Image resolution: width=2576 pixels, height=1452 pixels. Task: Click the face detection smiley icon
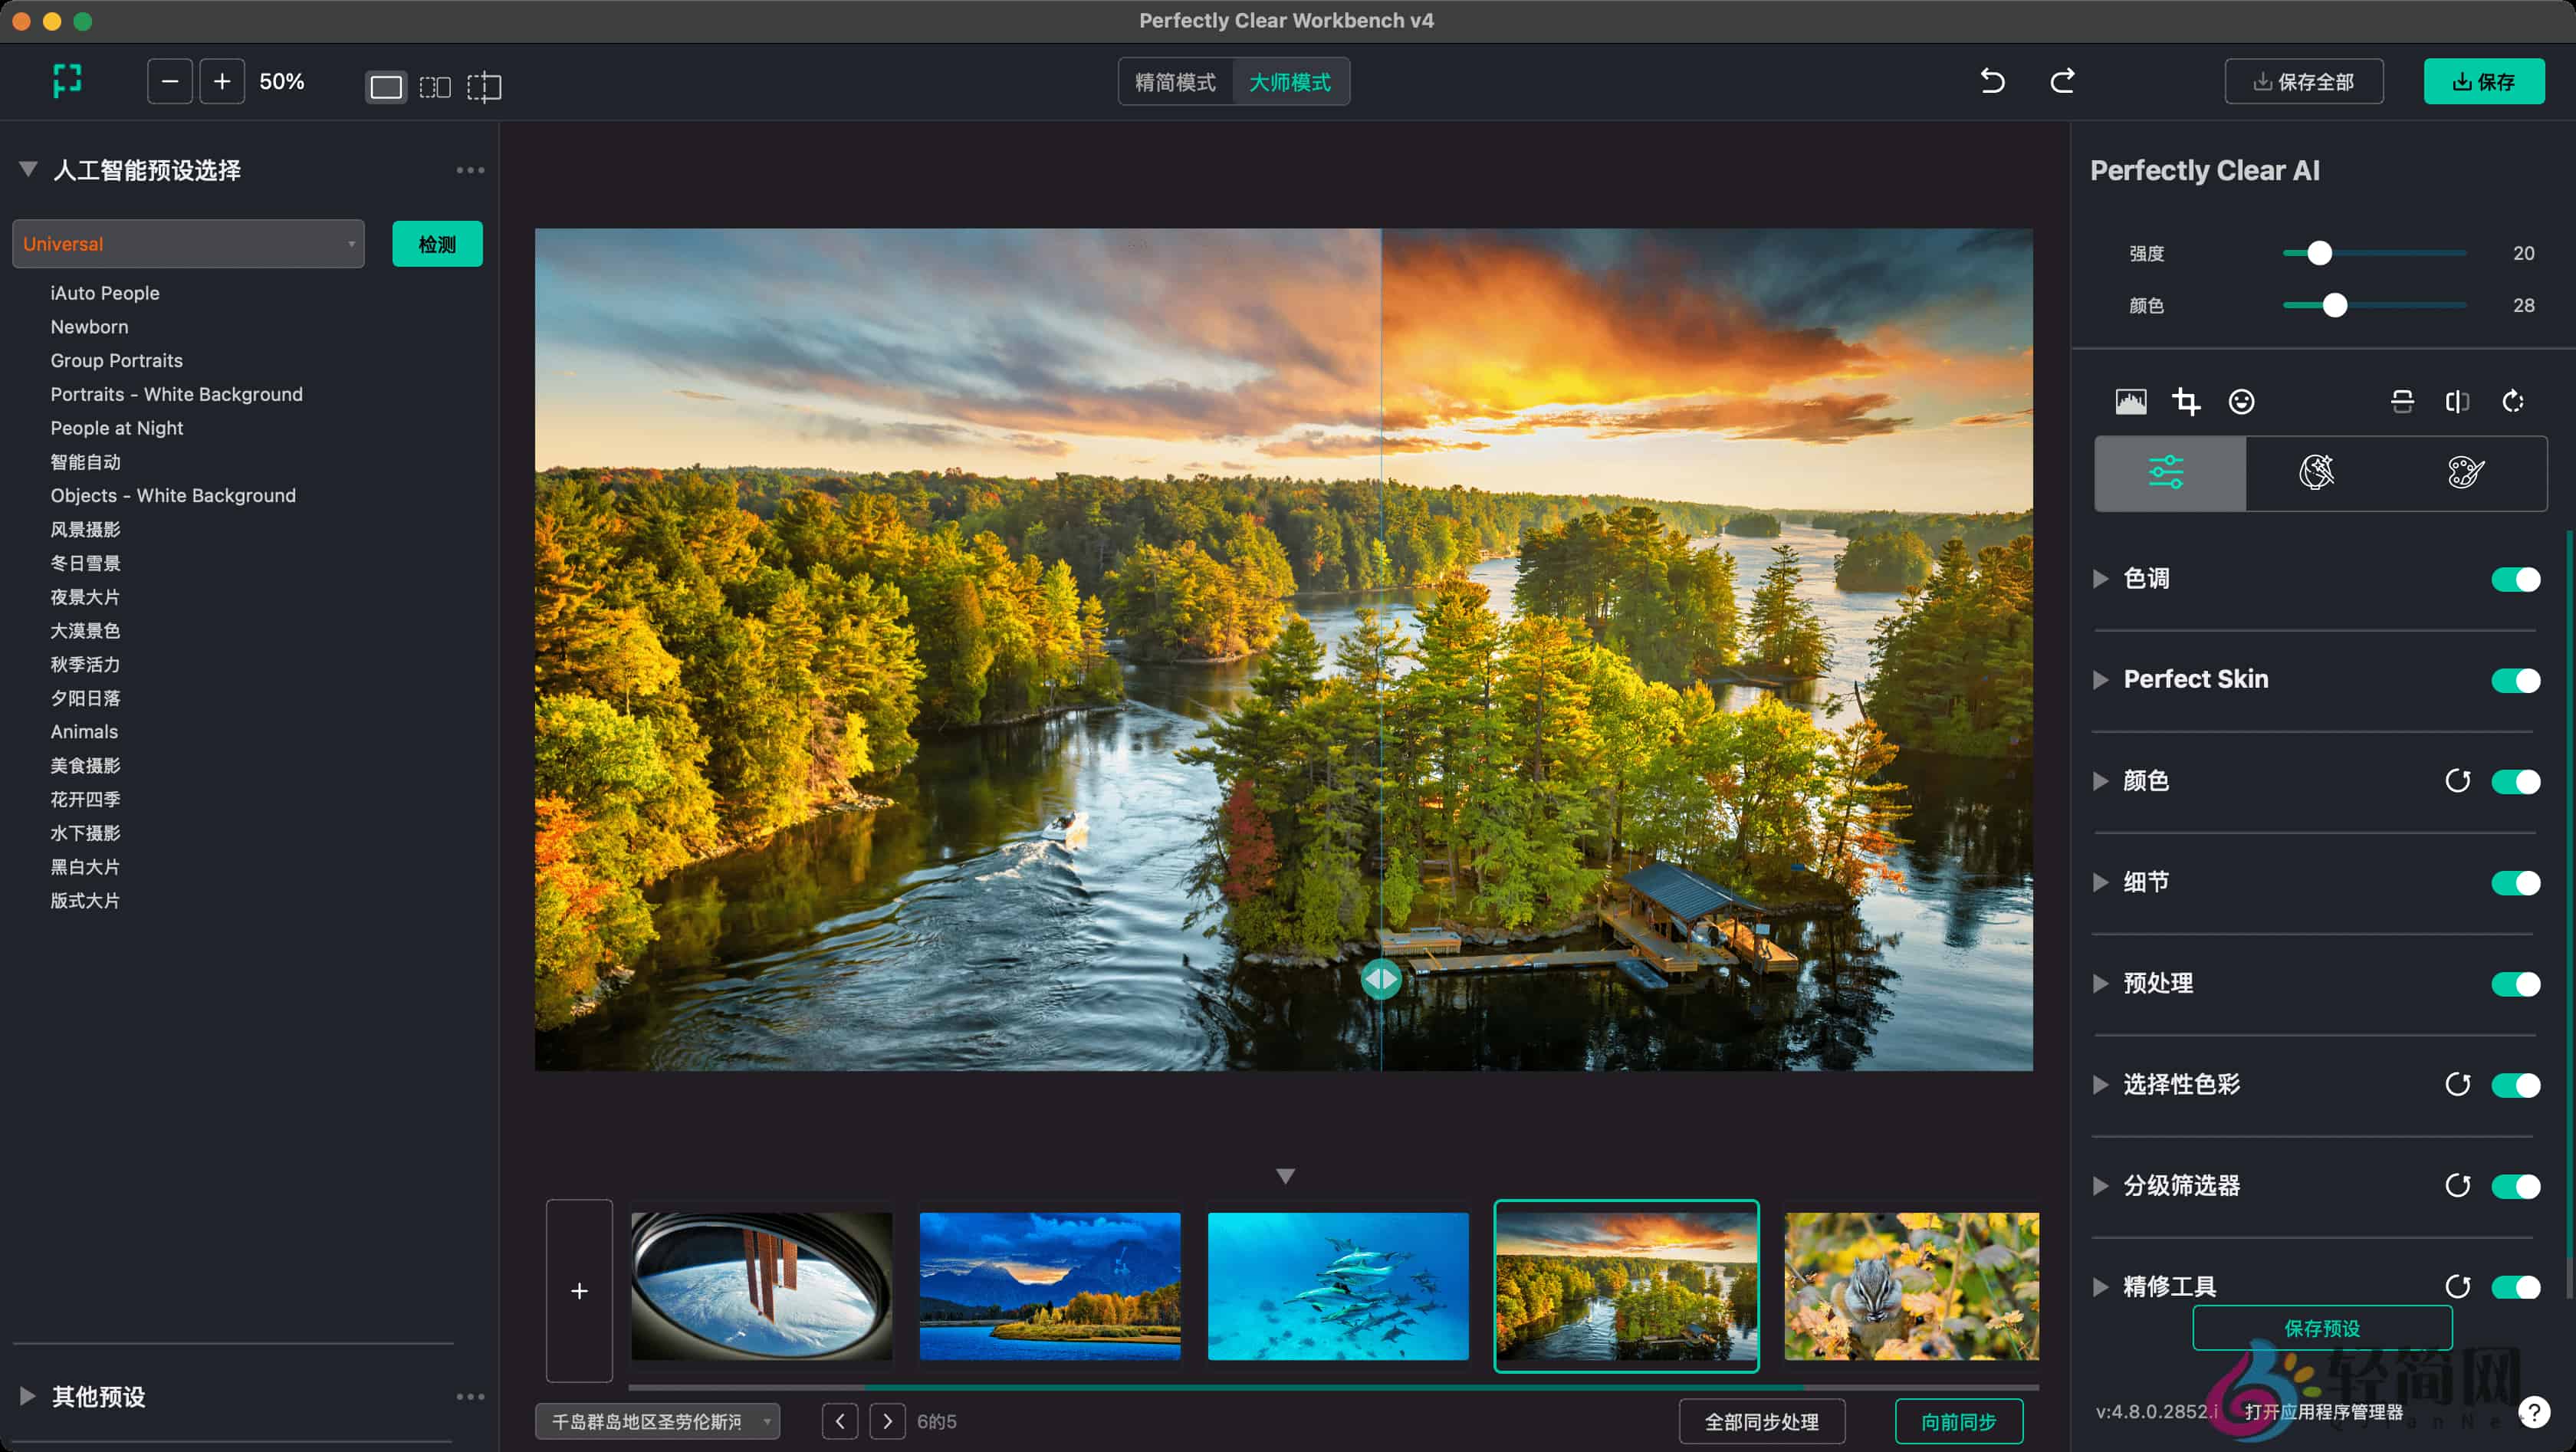tap(2241, 402)
